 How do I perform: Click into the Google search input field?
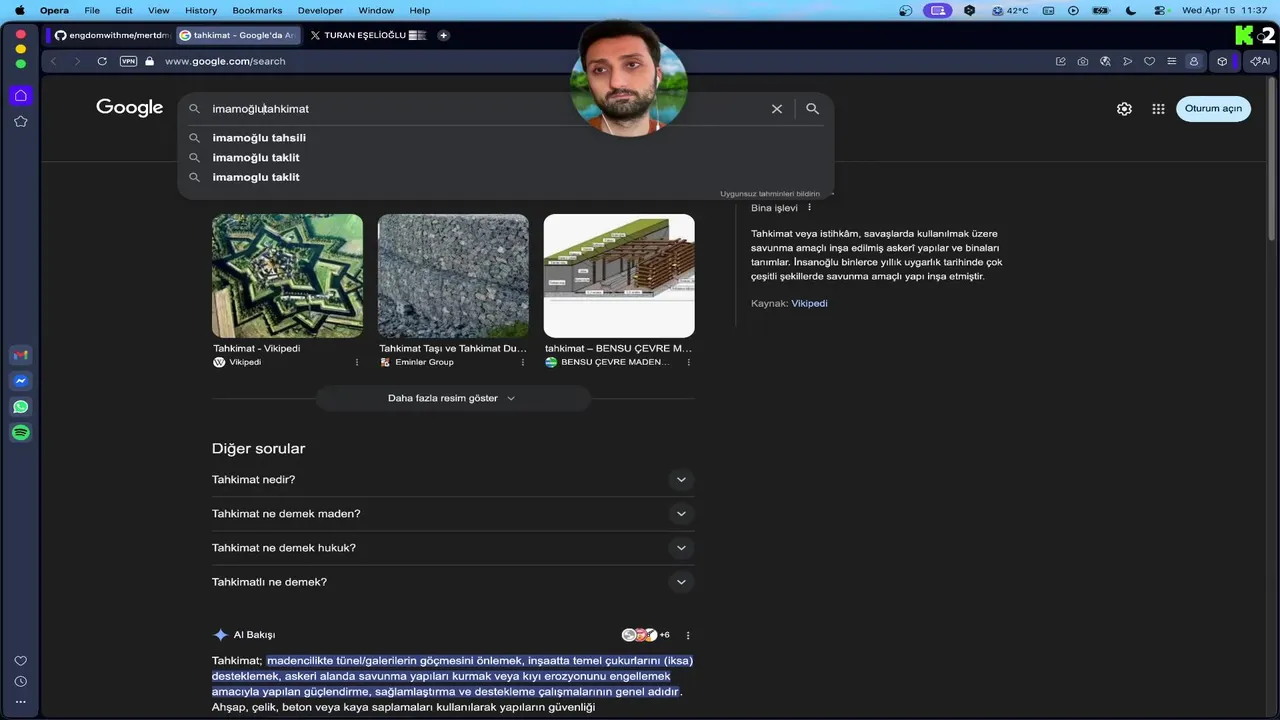(485, 109)
